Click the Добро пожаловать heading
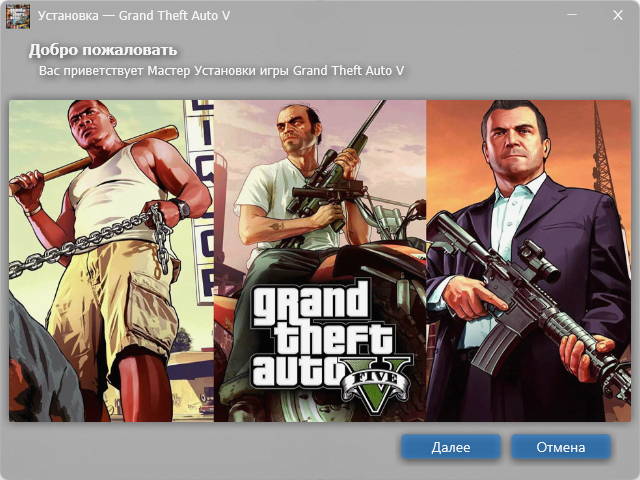This screenshot has height=480, width=640. point(103,50)
